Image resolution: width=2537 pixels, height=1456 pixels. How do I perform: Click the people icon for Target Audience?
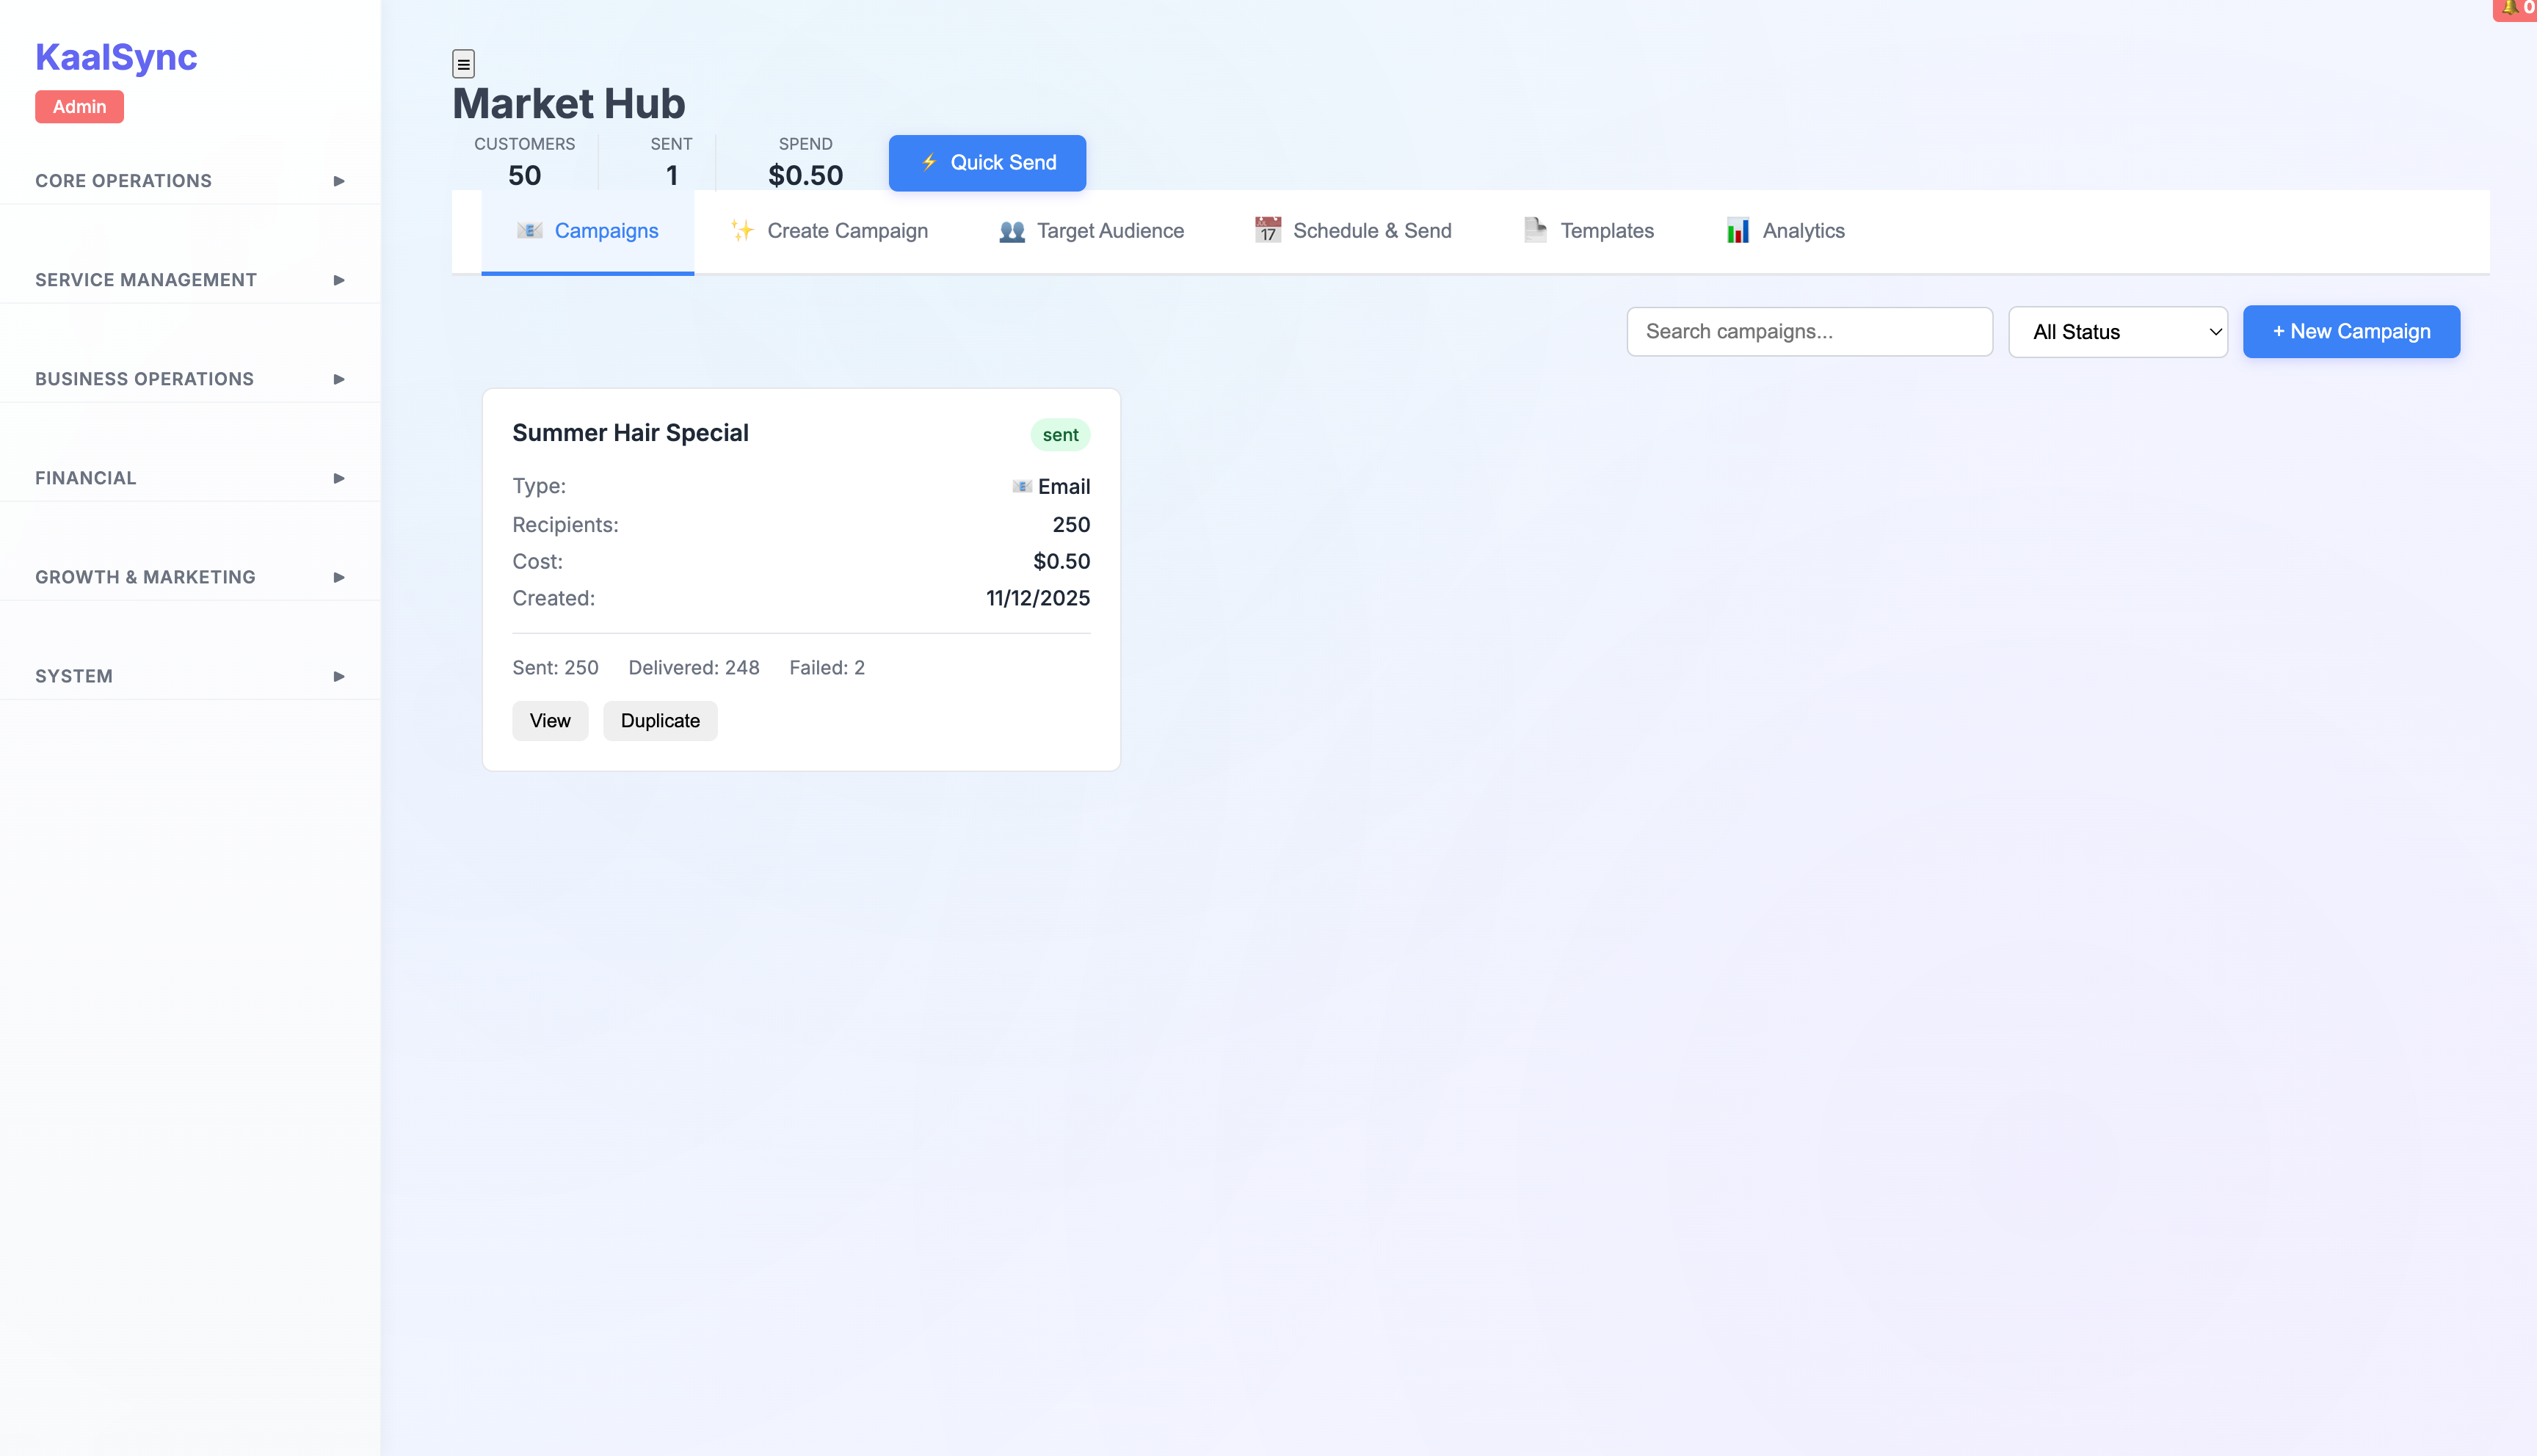coord(1012,231)
